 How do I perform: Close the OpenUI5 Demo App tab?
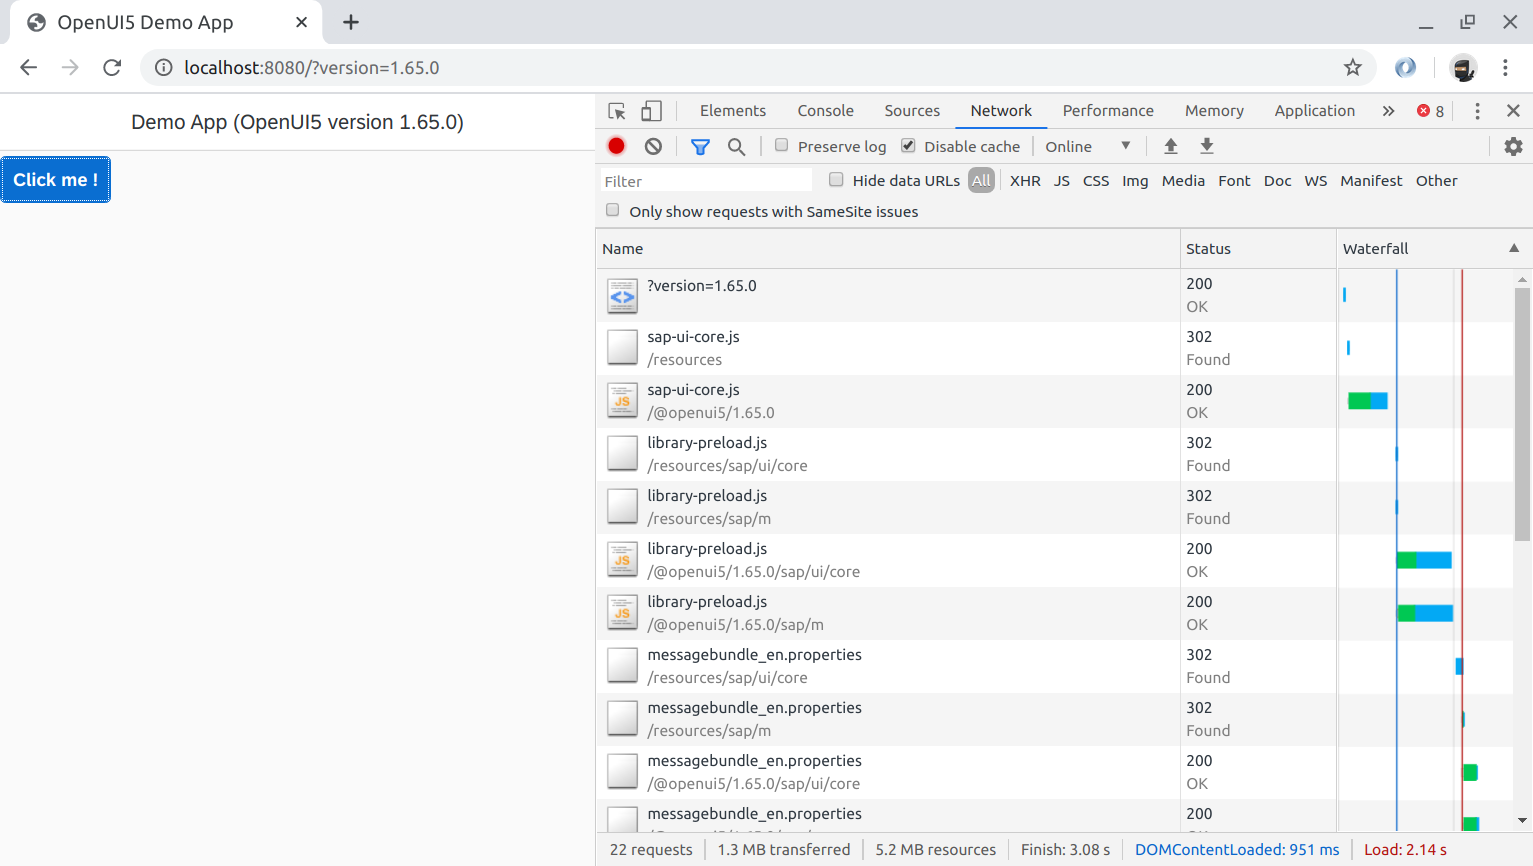(301, 22)
